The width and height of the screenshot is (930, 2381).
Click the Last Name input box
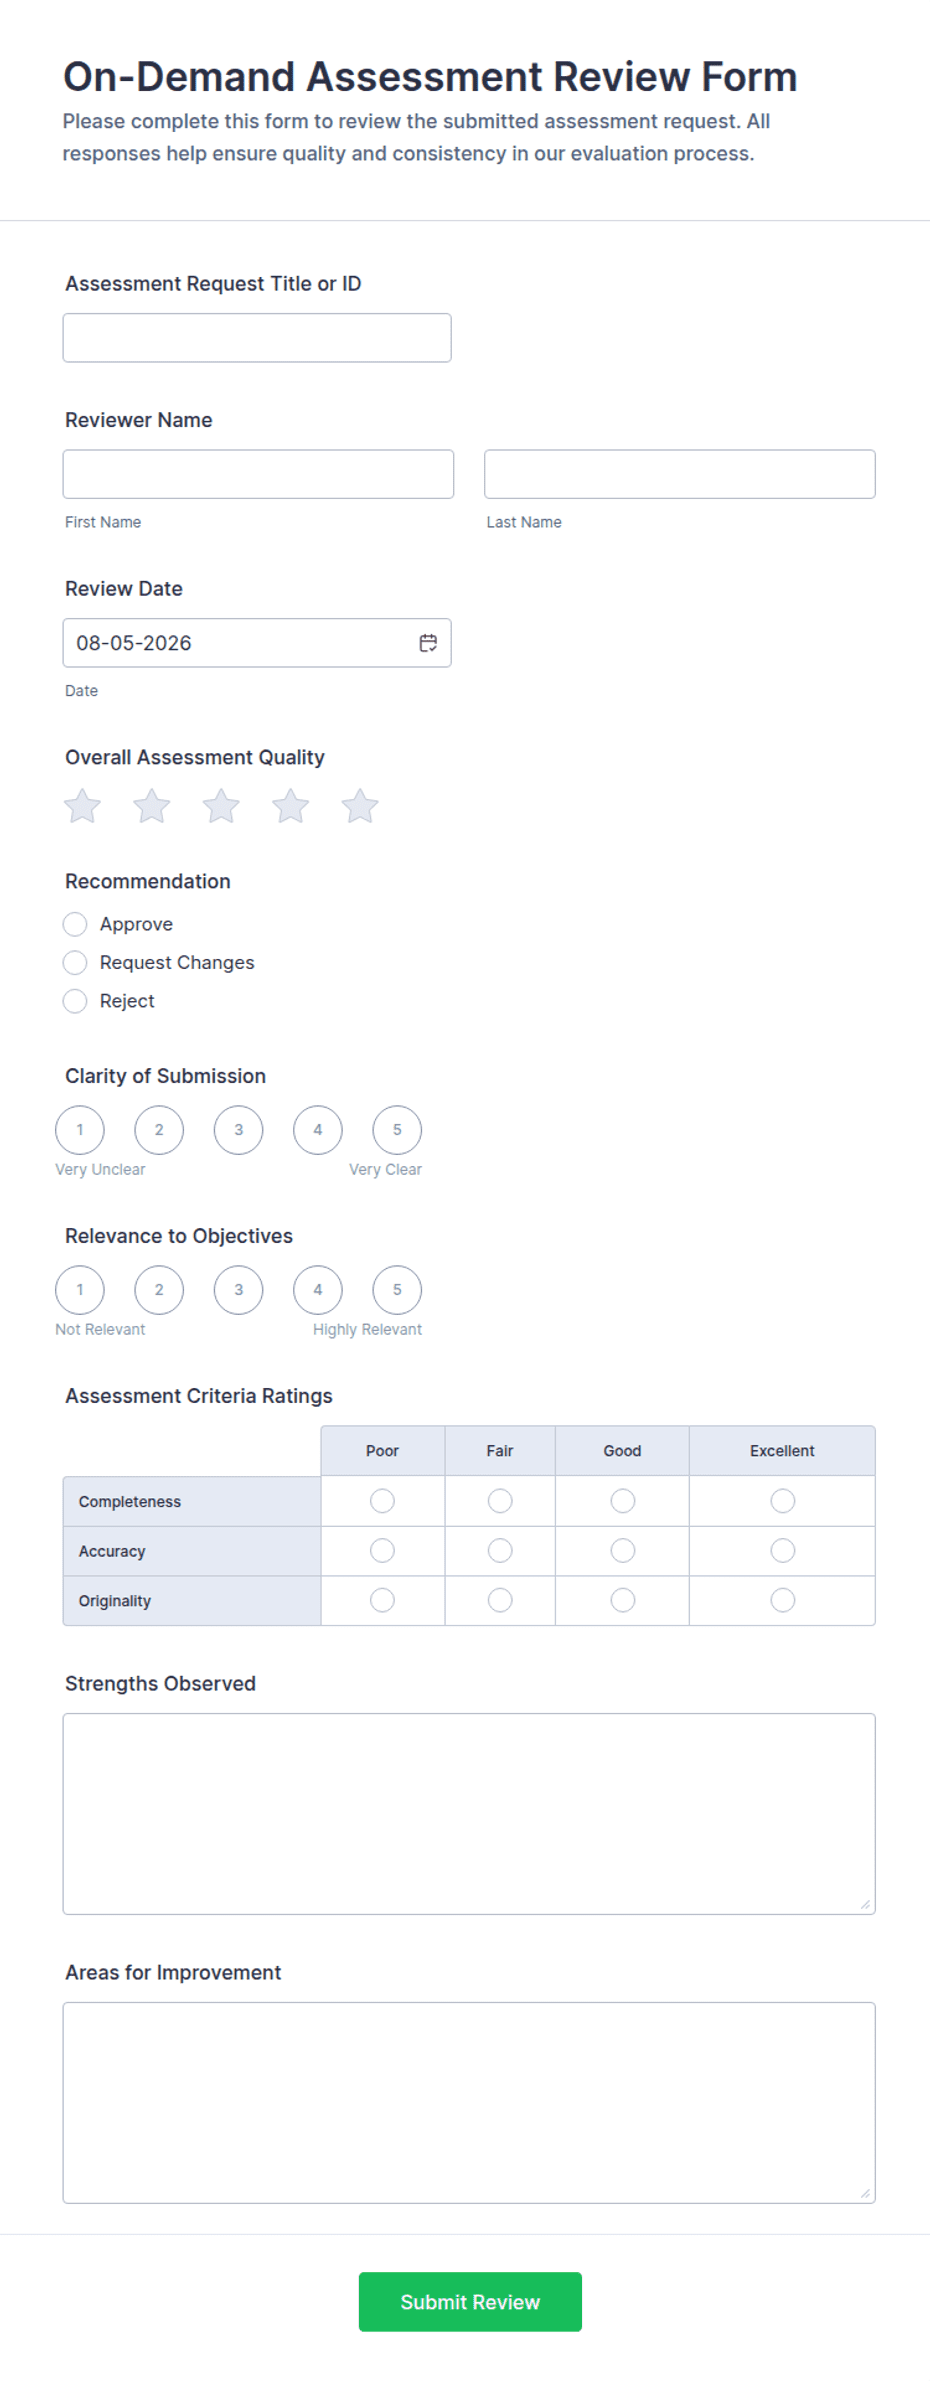[x=680, y=474]
